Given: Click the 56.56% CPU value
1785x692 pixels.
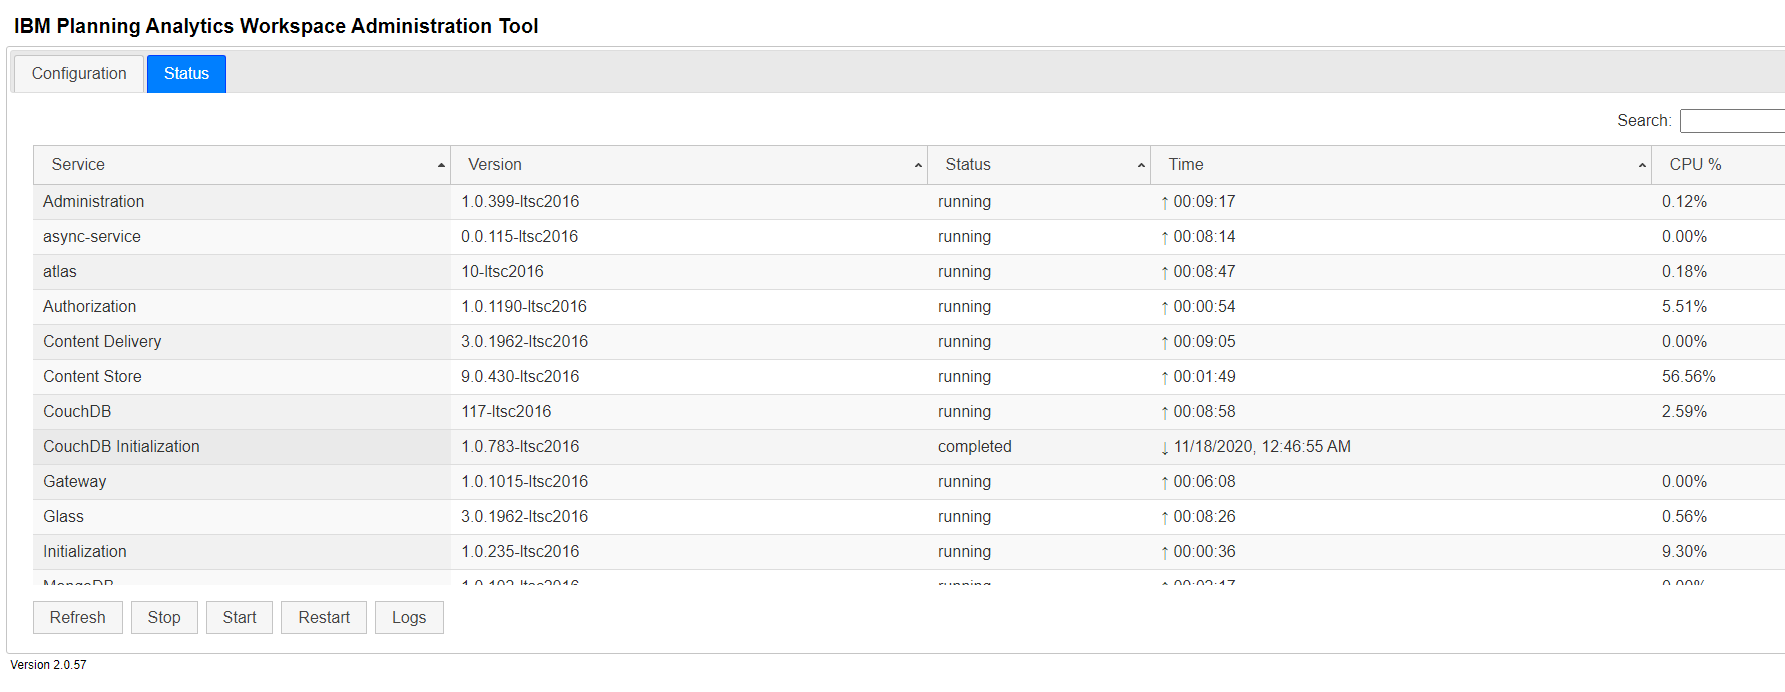Looking at the screenshot, I should 1689,377.
